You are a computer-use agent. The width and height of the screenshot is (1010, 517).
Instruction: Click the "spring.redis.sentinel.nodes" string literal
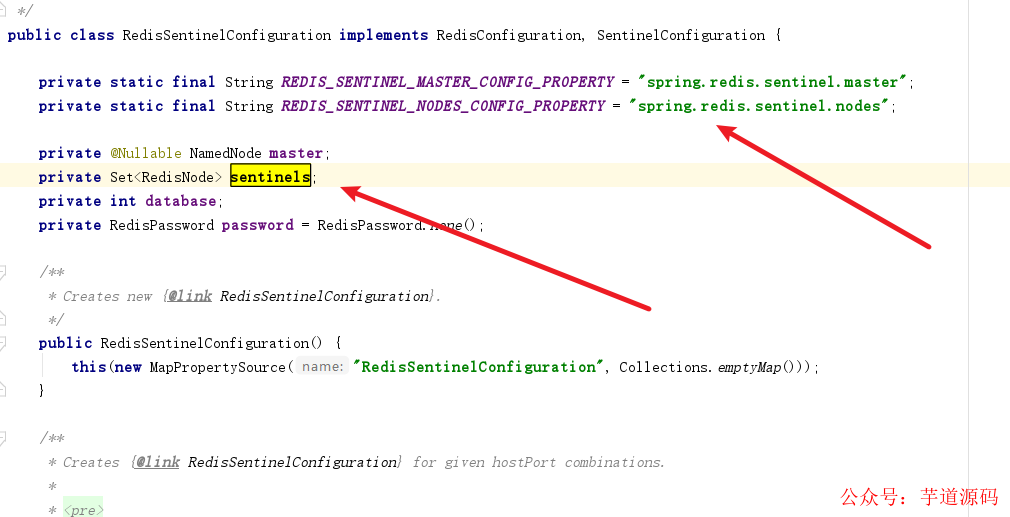759,106
